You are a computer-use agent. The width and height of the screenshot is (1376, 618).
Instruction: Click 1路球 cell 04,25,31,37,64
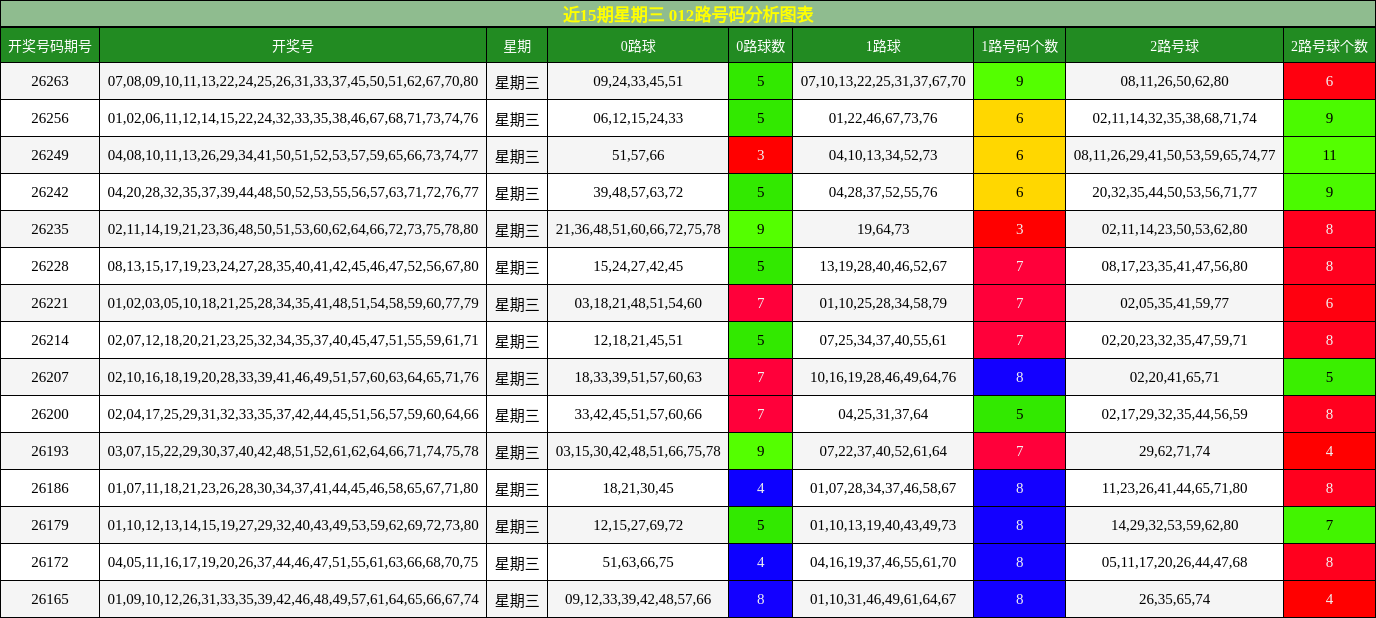(883, 414)
